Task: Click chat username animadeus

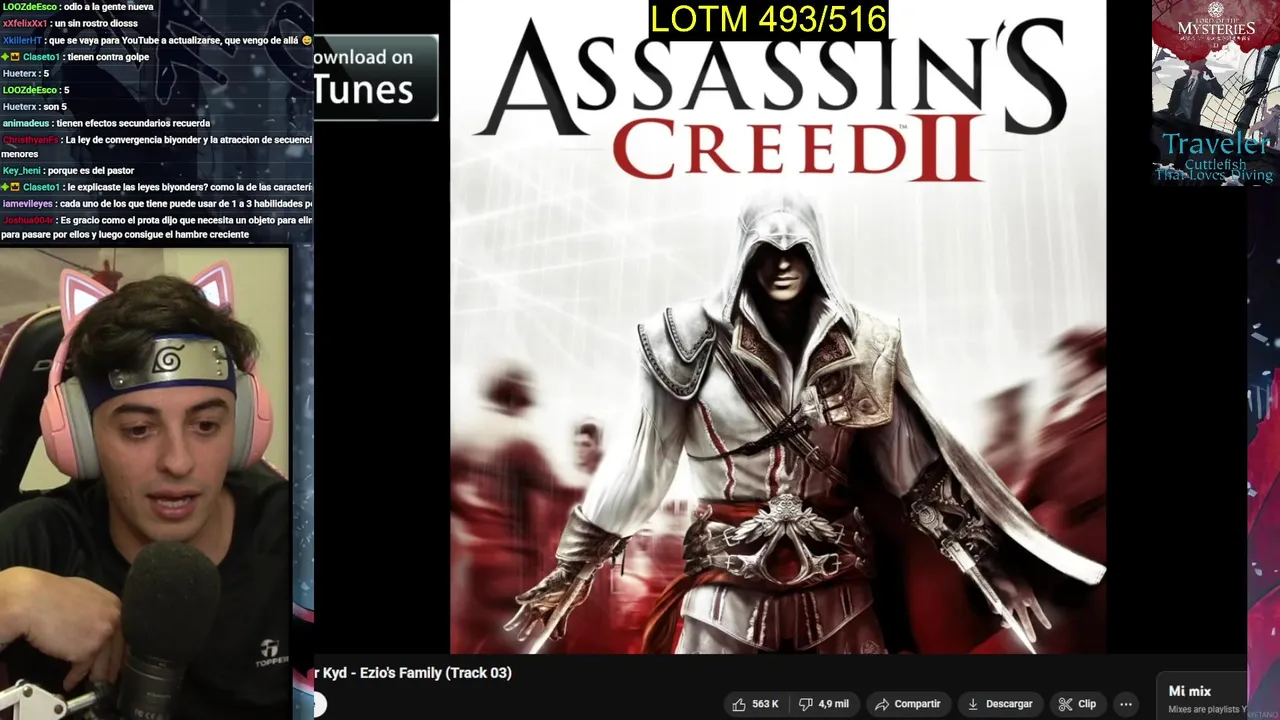Action: 26,123
